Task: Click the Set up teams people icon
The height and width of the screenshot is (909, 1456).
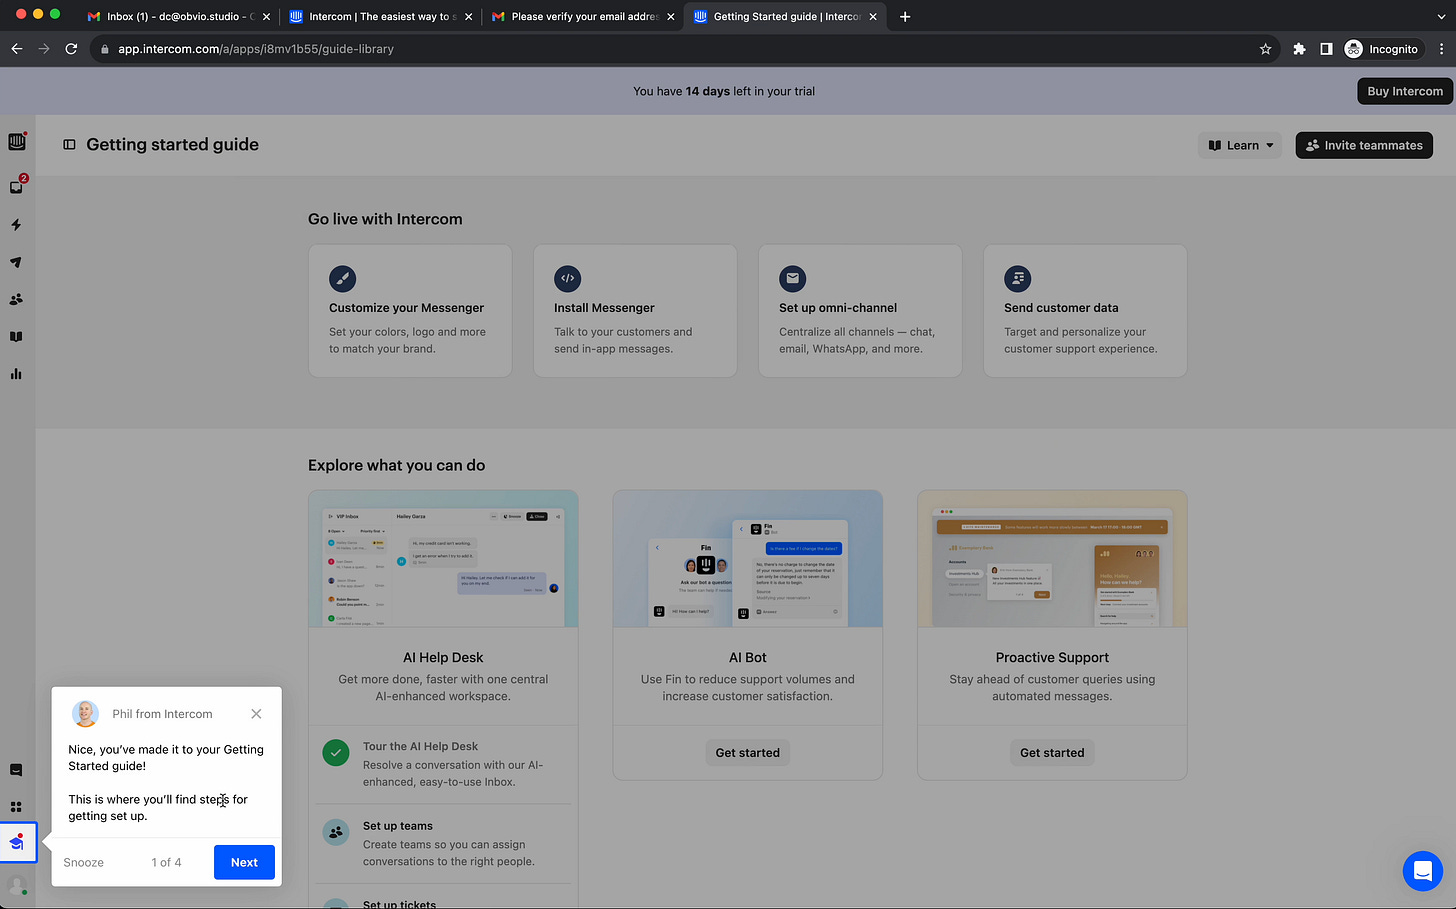Action: pos(336,832)
